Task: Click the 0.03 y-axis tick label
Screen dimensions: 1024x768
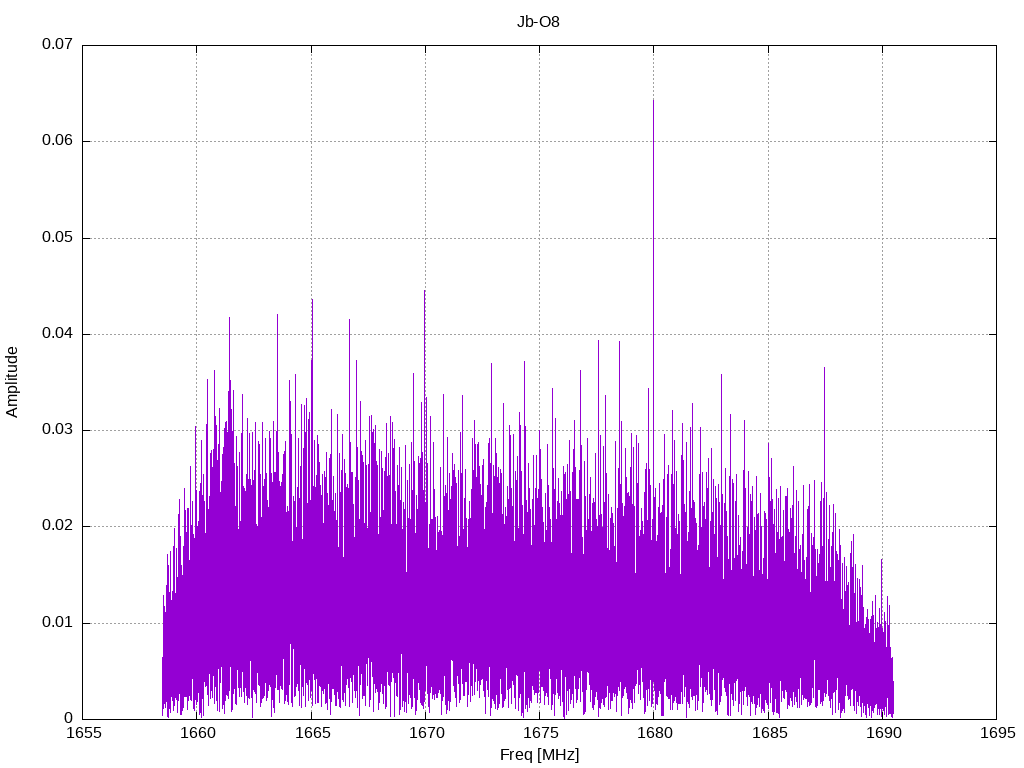Action: [x=57, y=430]
